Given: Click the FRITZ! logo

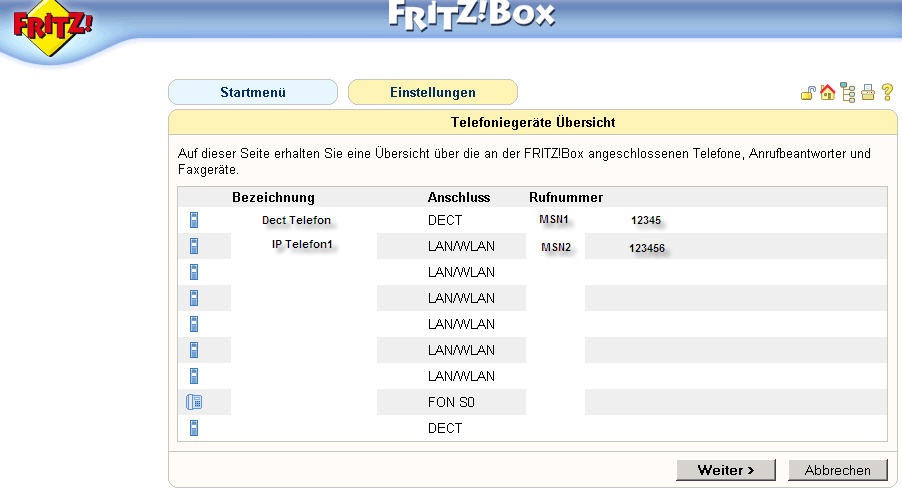Looking at the screenshot, I should click(x=52, y=28).
